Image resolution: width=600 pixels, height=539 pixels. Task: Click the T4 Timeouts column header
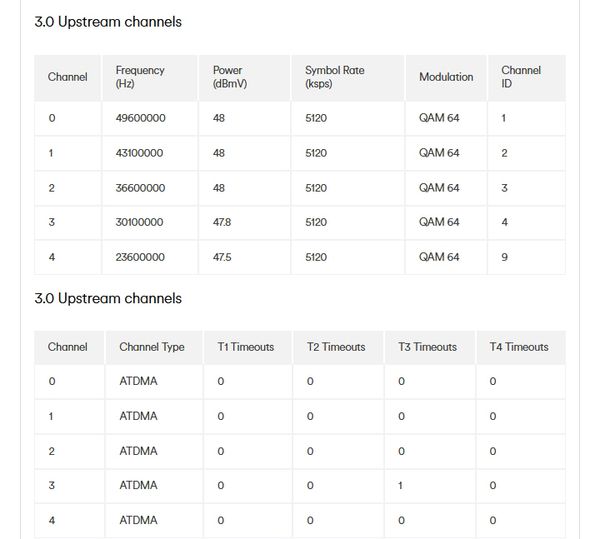point(521,347)
